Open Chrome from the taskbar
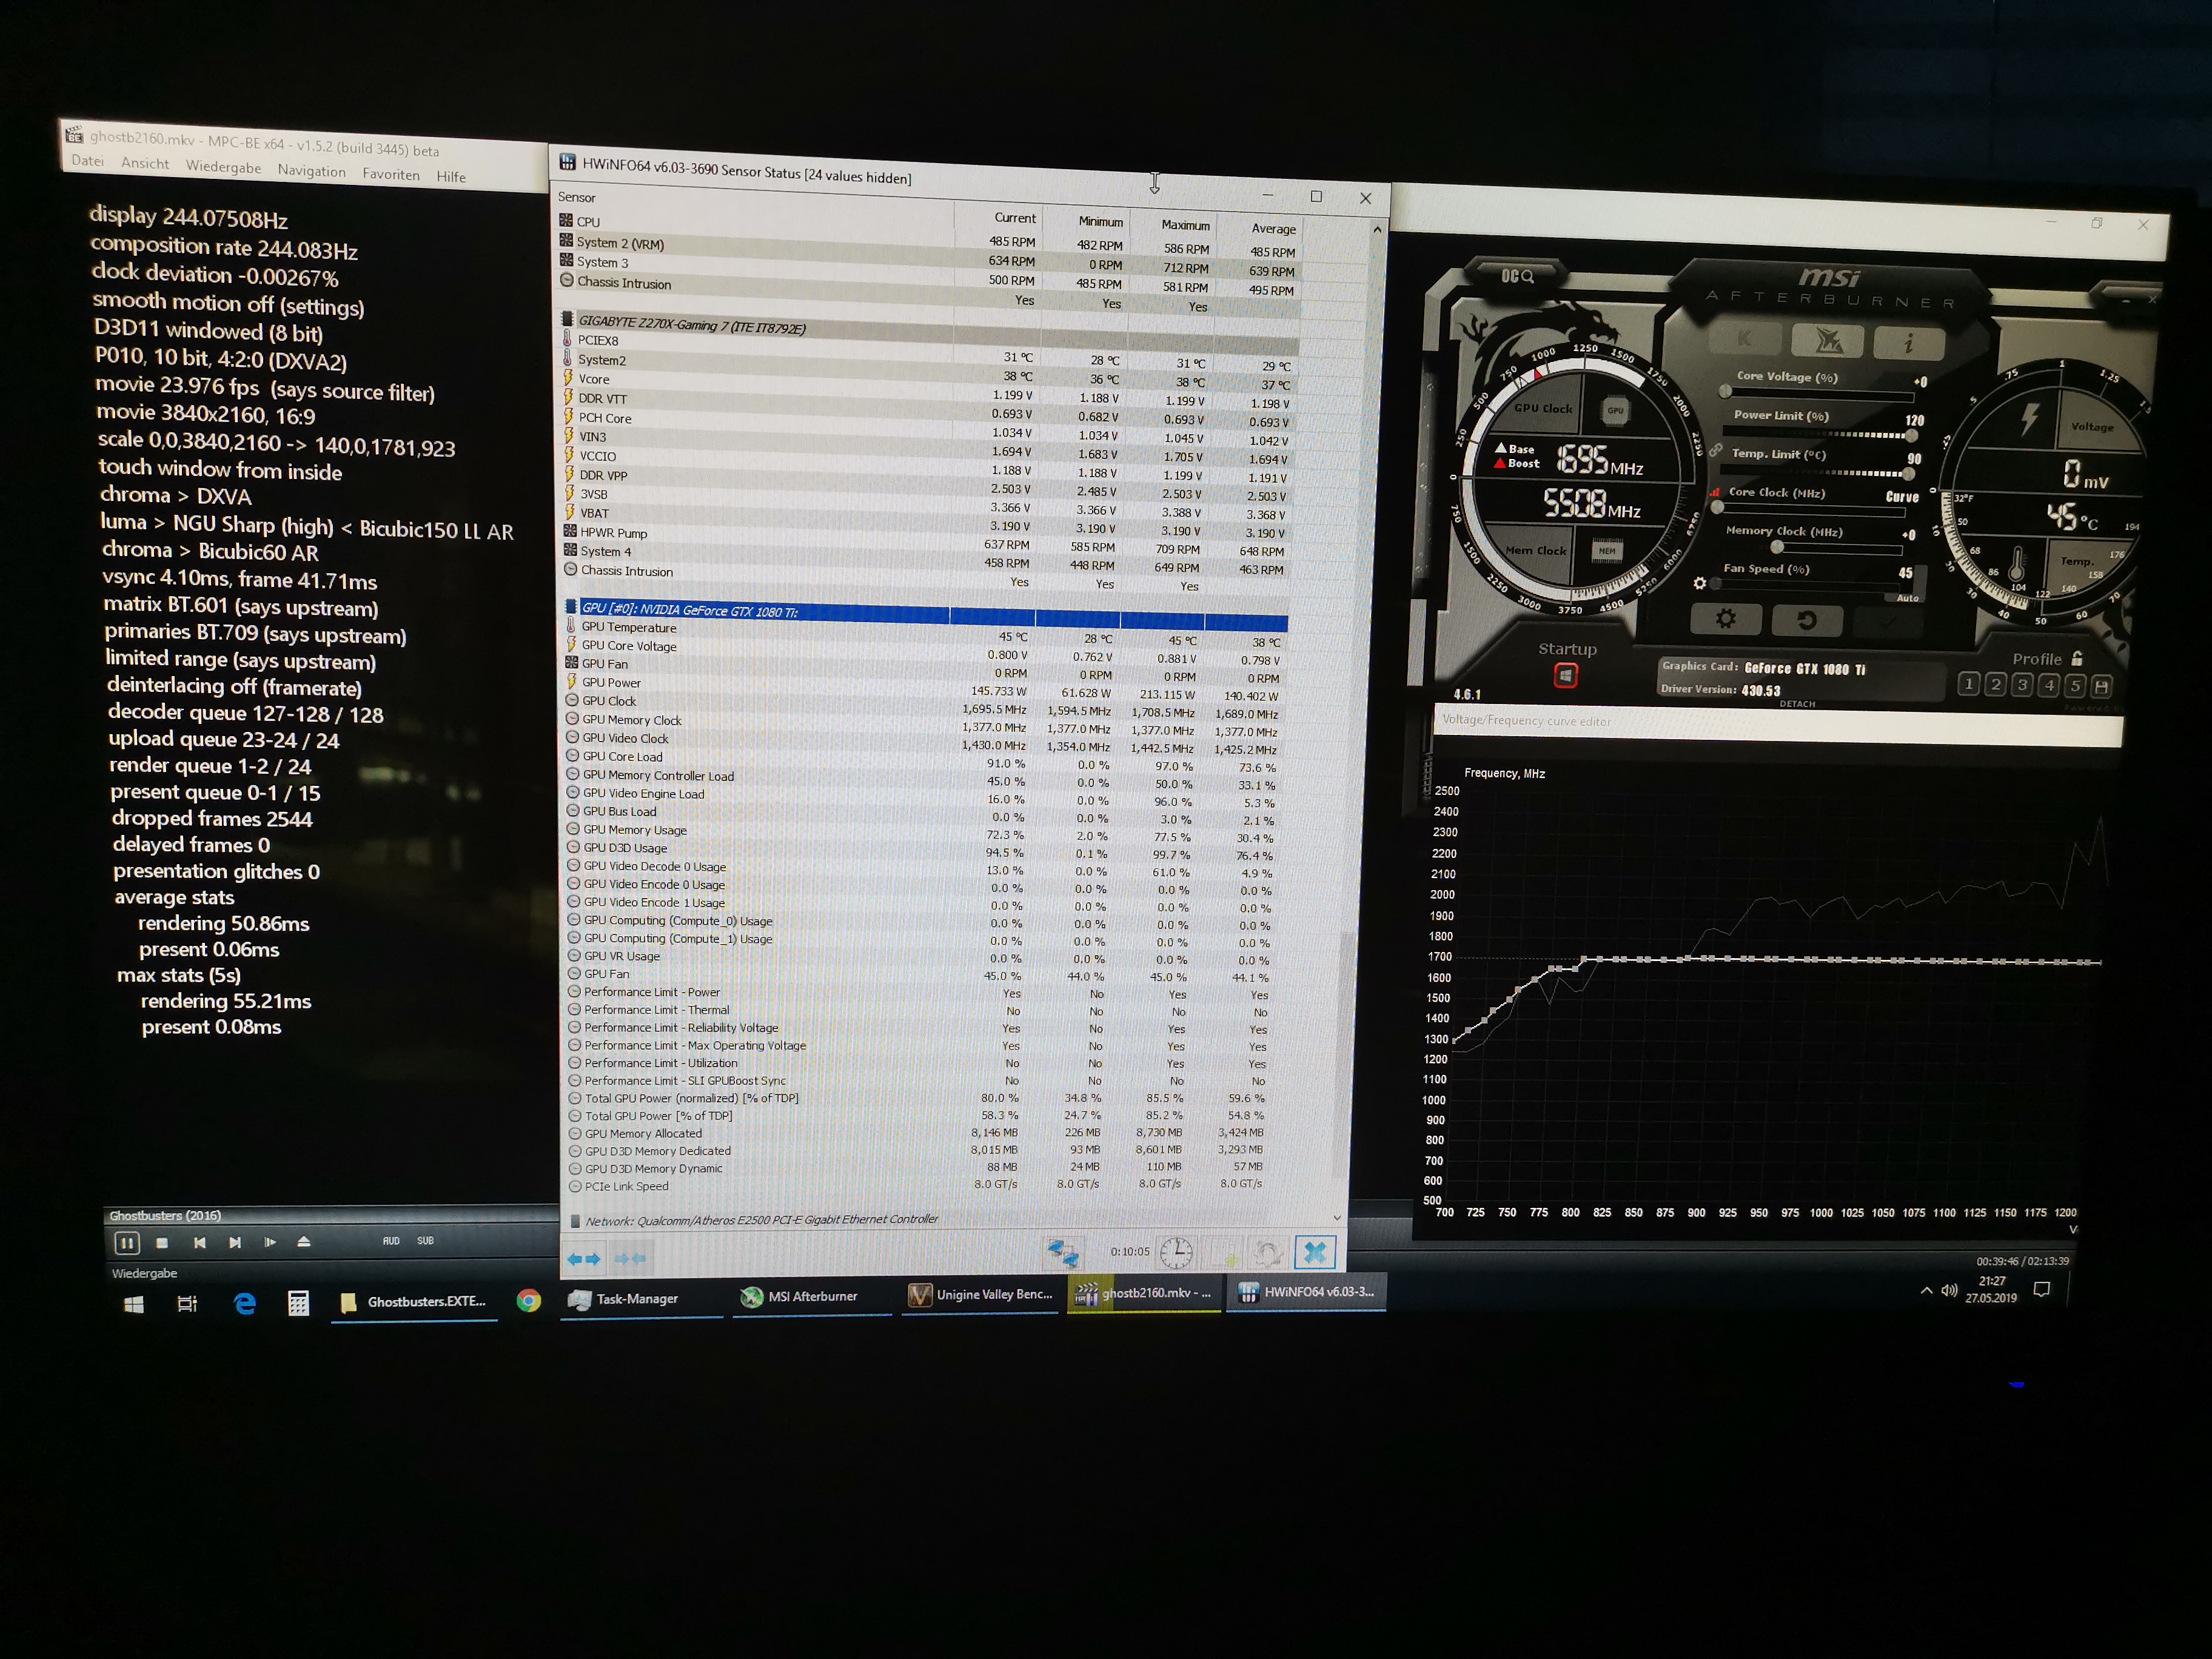This screenshot has height=1659, width=2212. tap(529, 1300)
